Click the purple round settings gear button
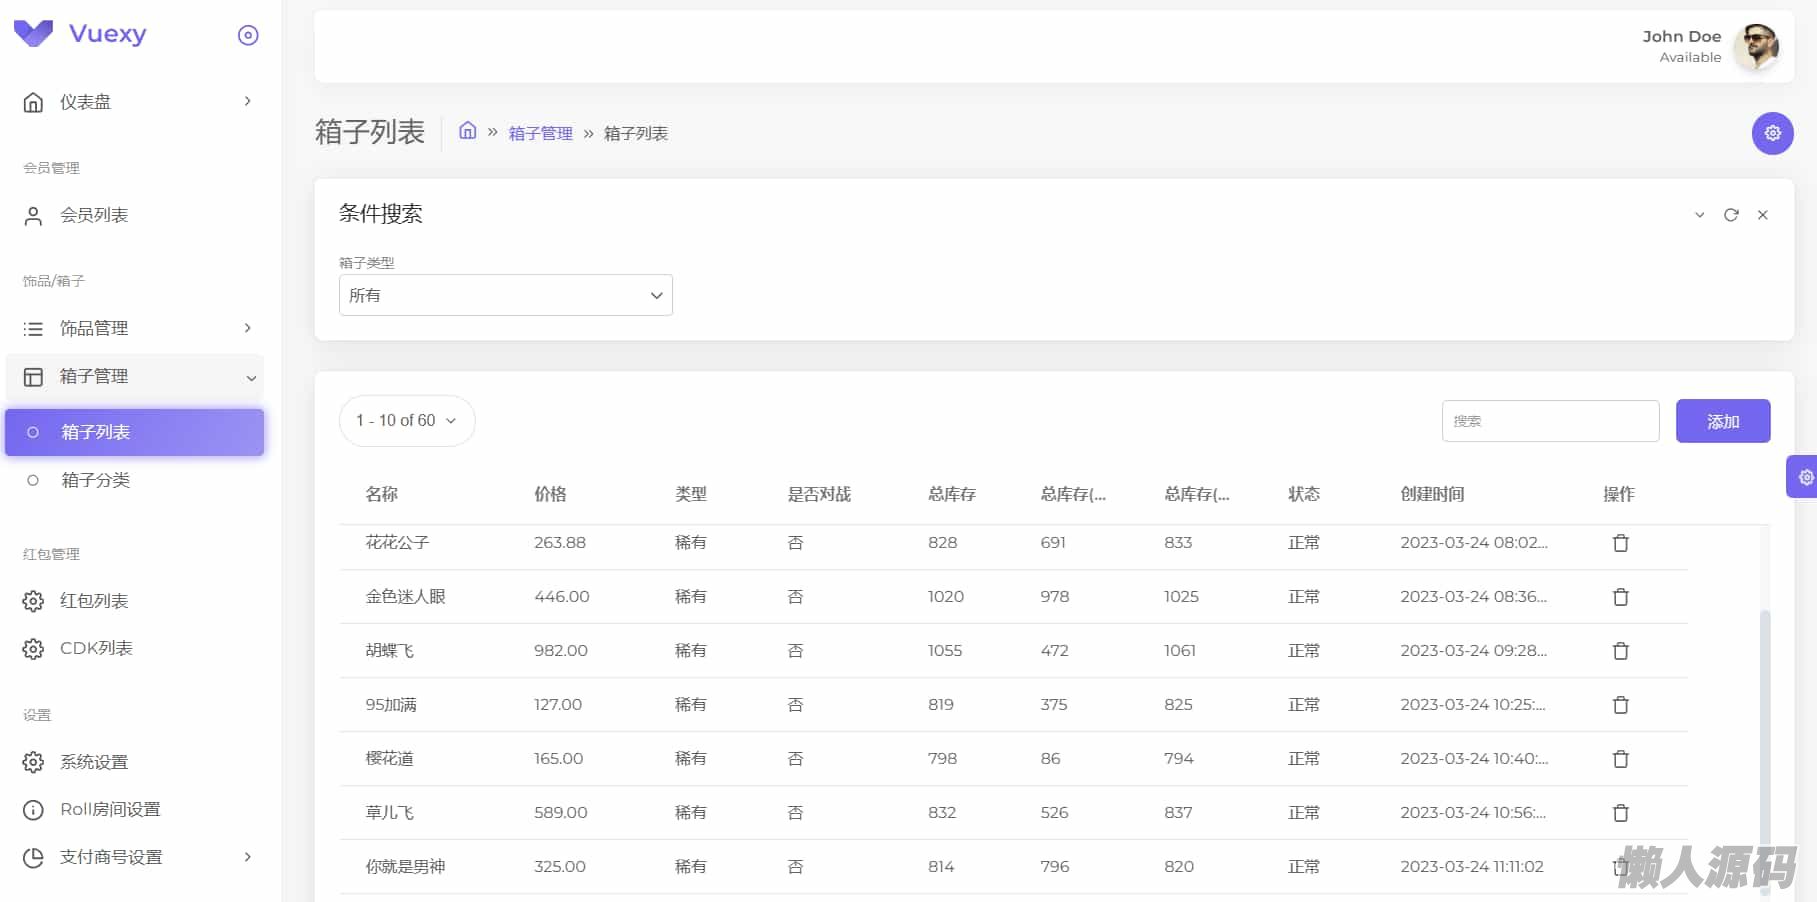1817x902 pixels. [1772, 133]
